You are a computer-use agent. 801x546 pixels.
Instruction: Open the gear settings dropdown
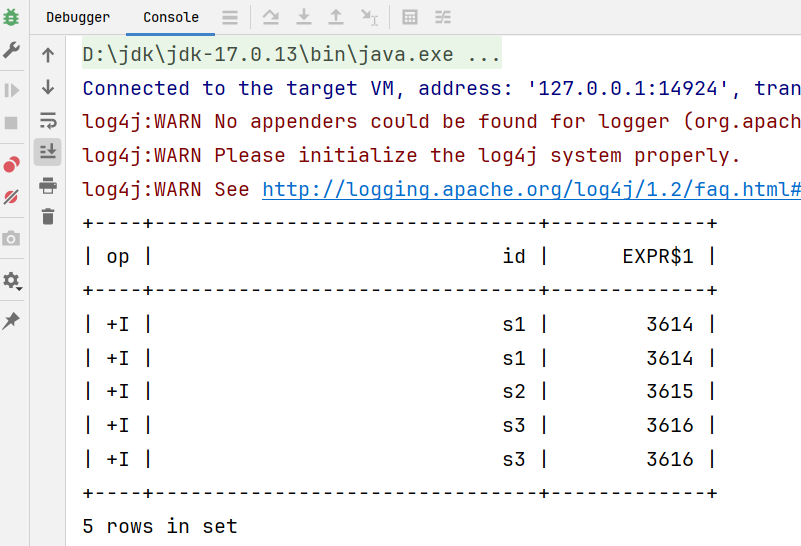coord(12,281)
